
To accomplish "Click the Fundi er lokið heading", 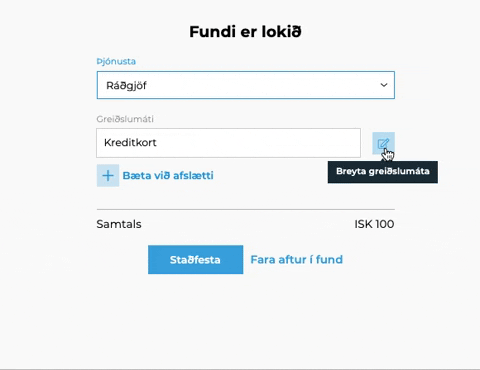I will point(245,32).
